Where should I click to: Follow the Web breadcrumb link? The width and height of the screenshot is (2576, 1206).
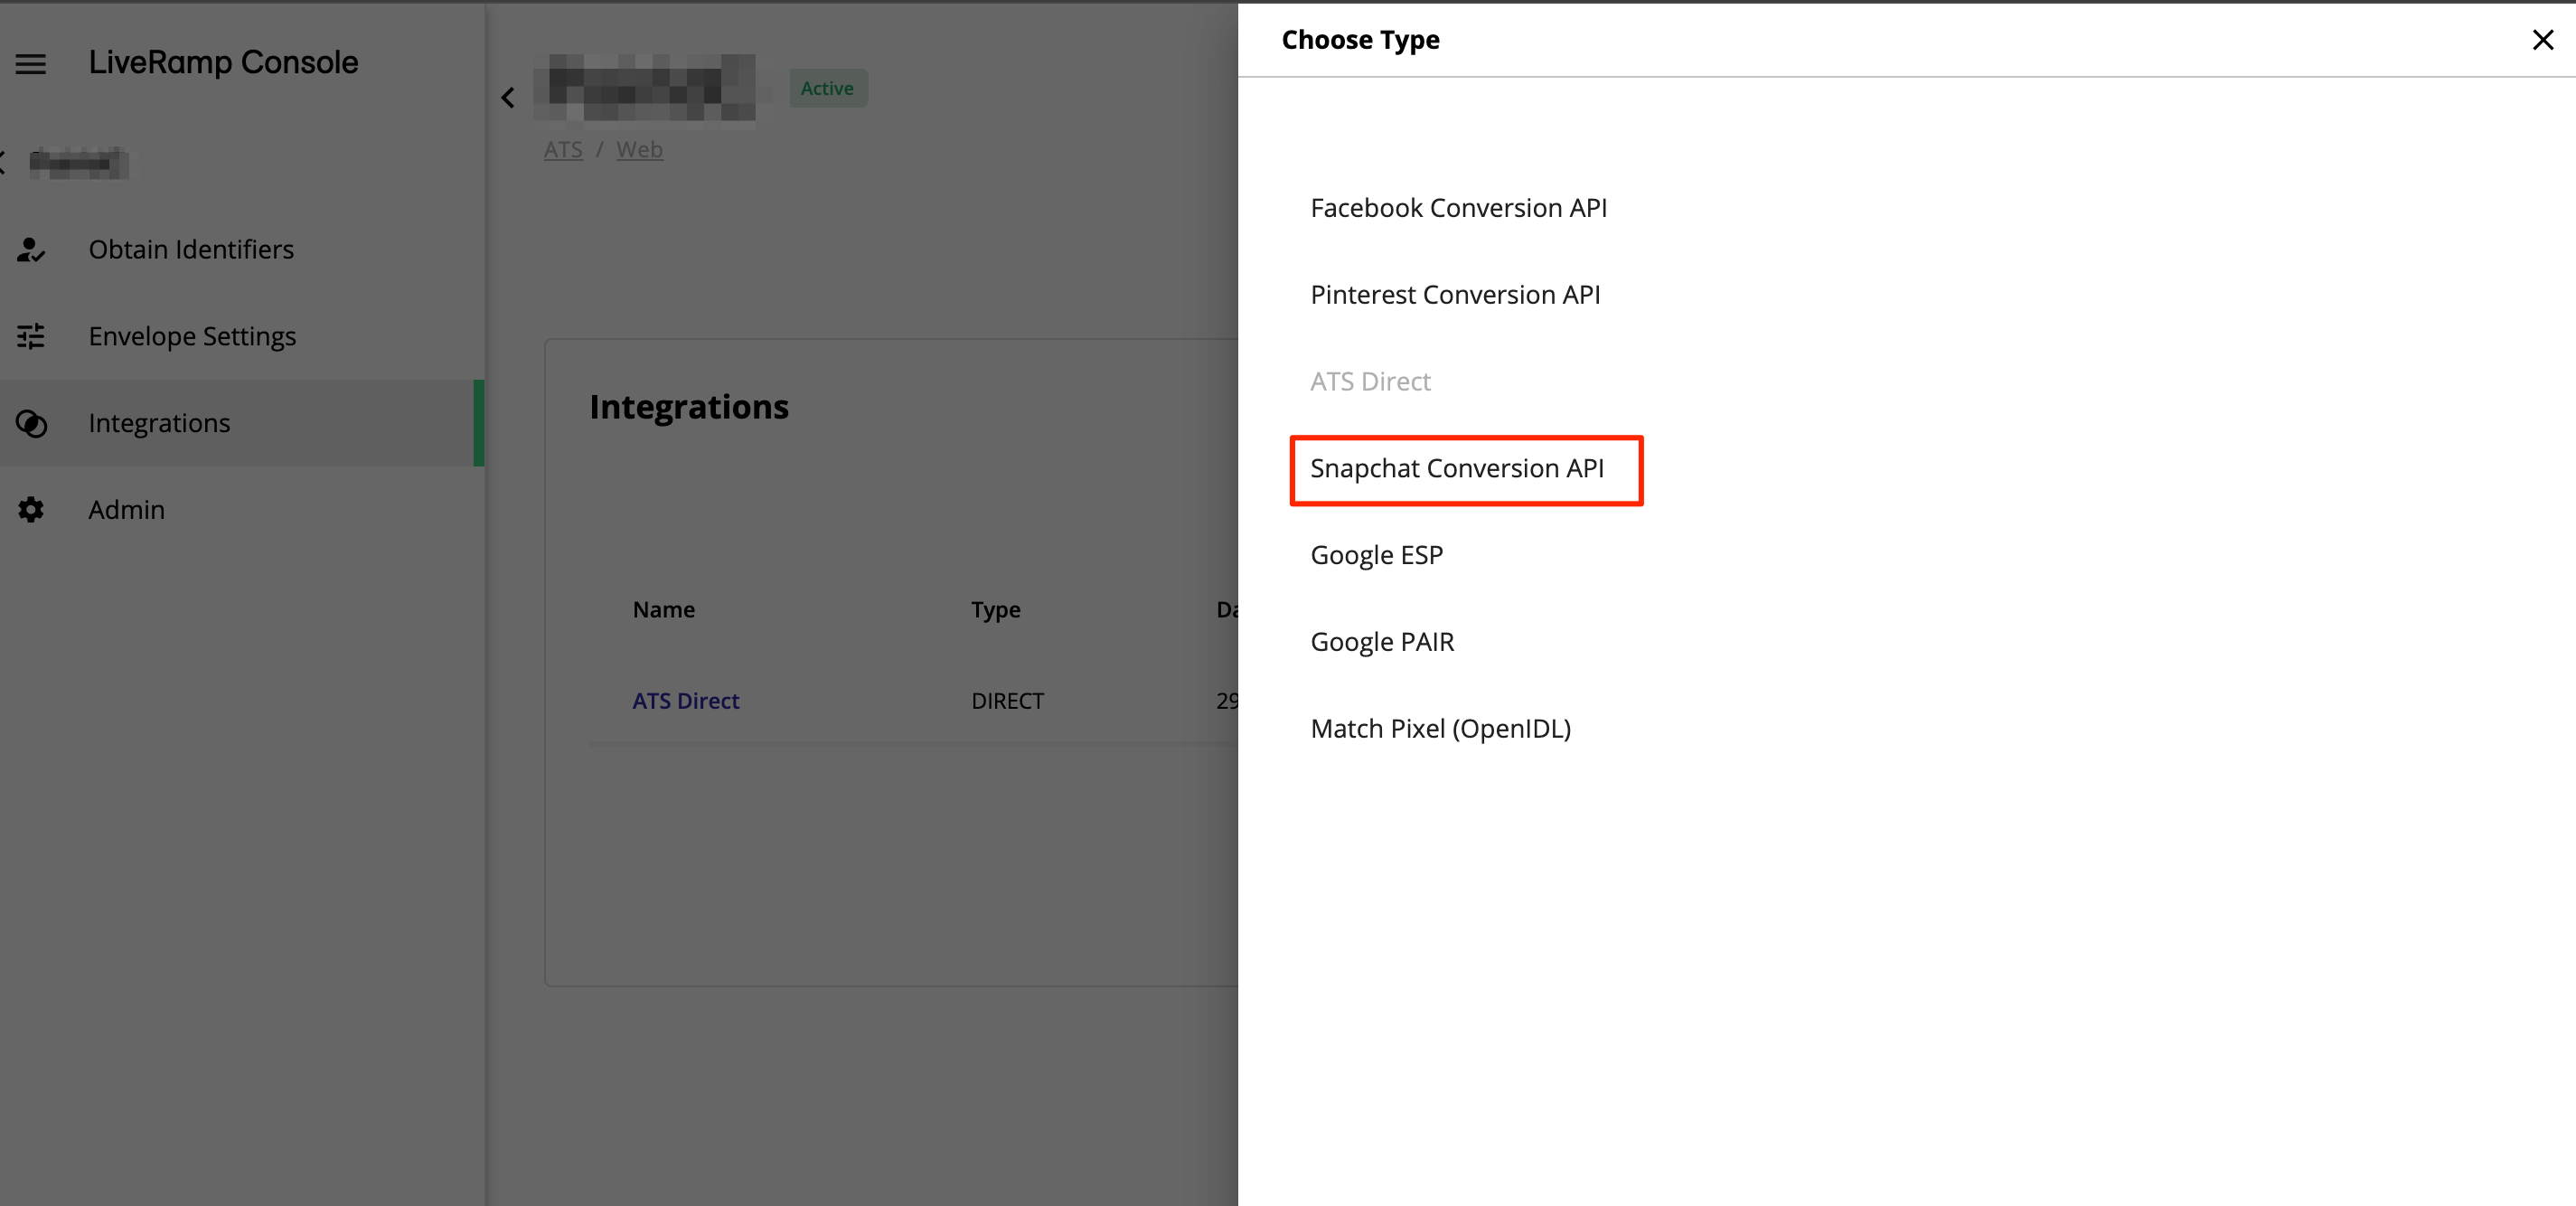click(639, 150)
